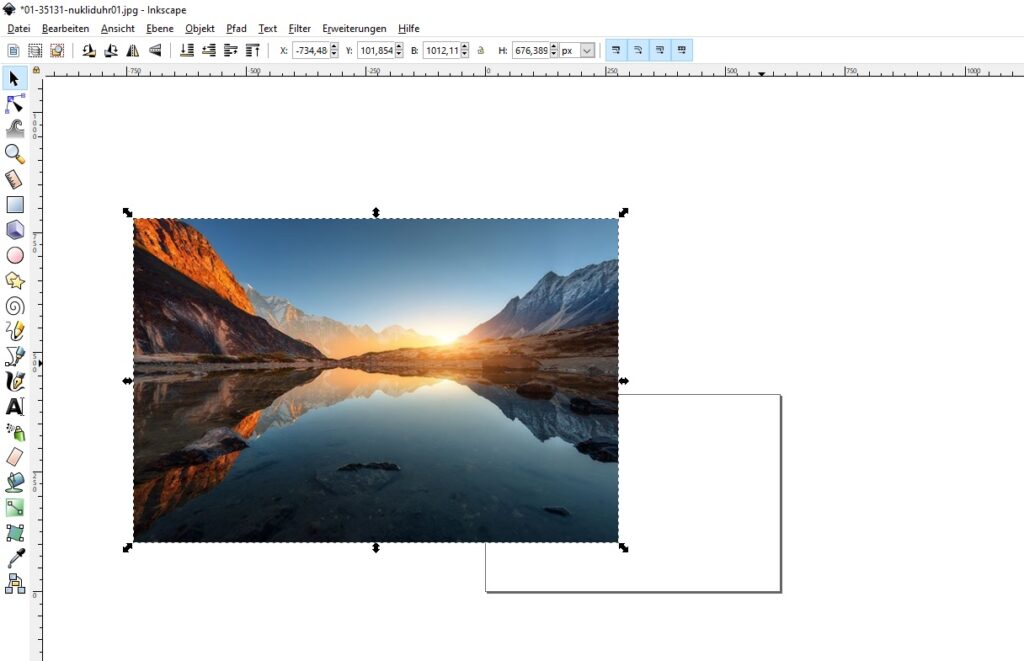1024x661 pixels.
Task: Increase X coordinate with spinner up arrow
Action: [x=334, y=46]
